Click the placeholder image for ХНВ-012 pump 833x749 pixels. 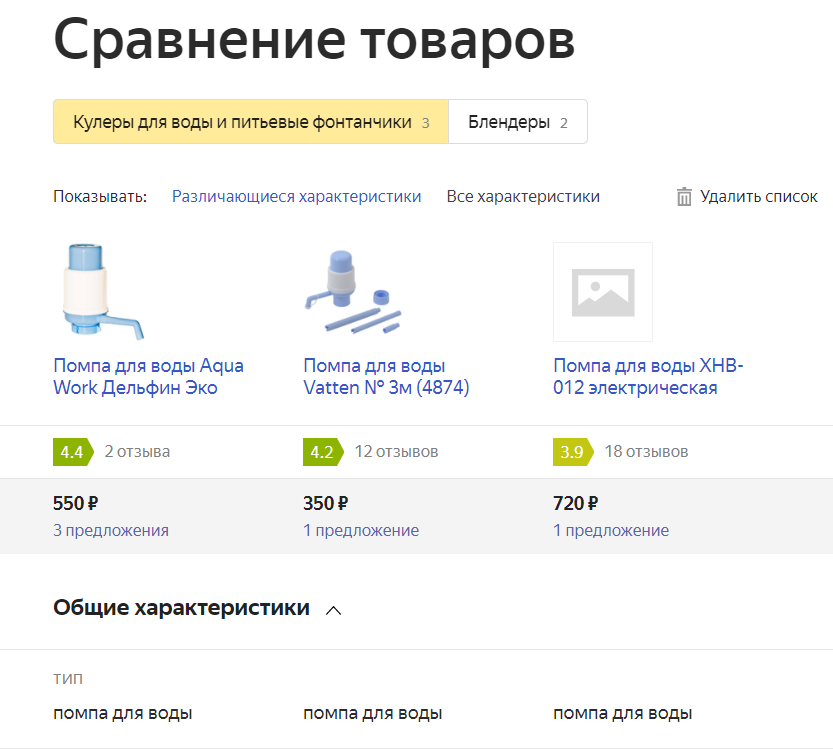603,292
